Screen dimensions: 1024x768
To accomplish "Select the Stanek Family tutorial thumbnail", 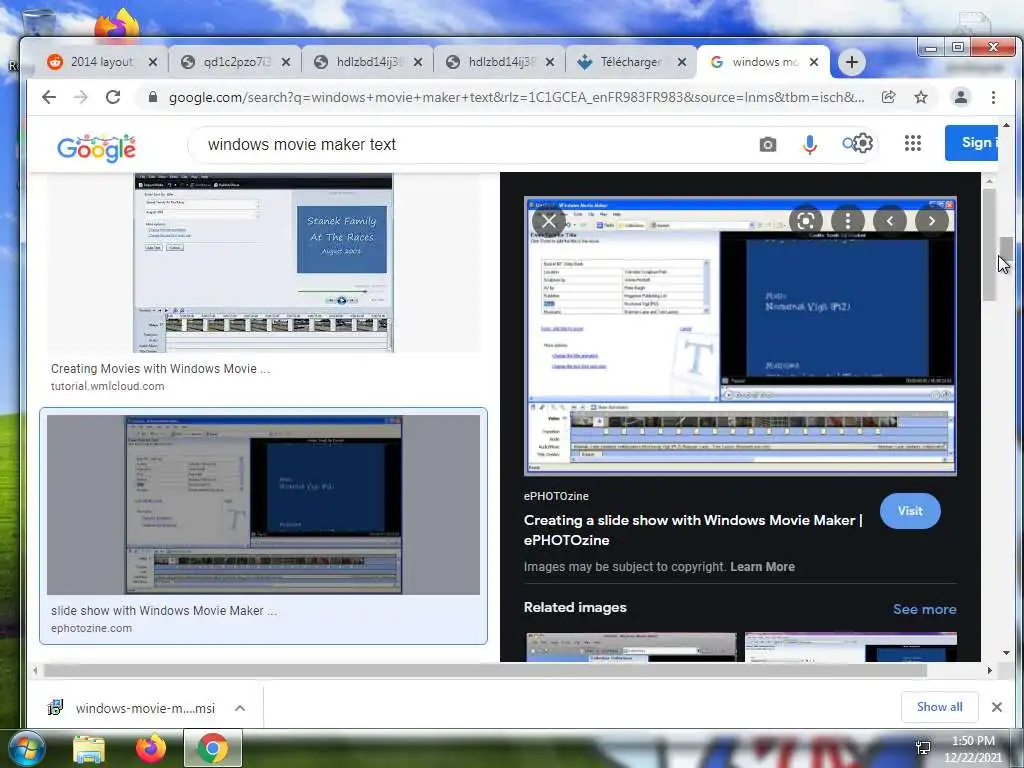I will (x=263, y=263).
